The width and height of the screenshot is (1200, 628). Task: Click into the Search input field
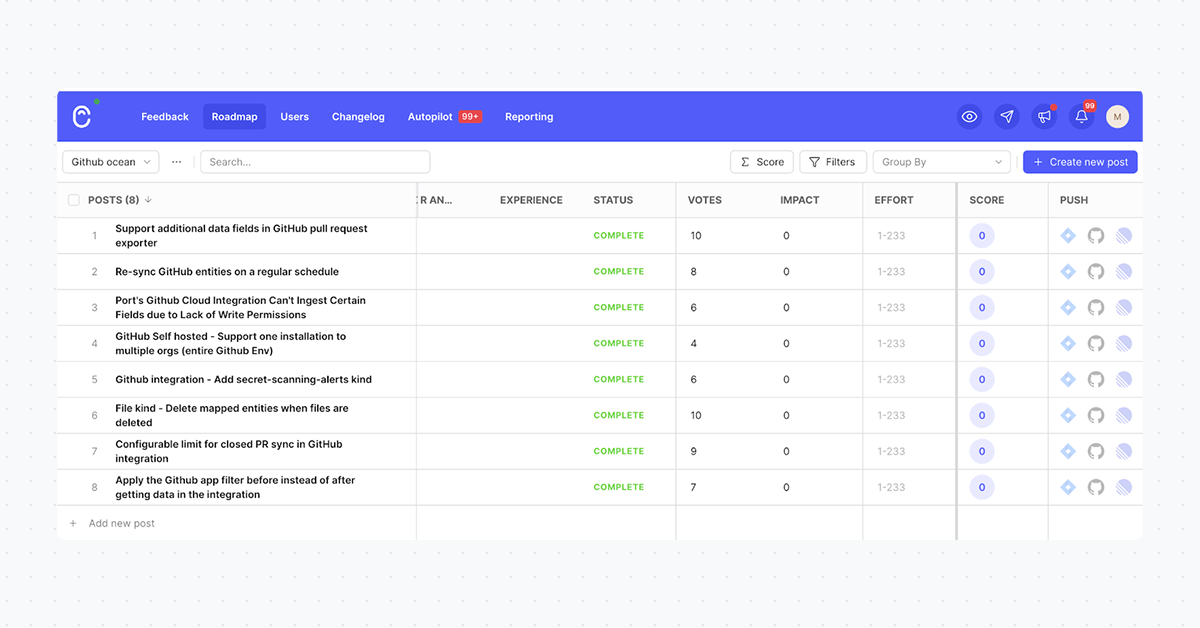[x=315, y=162]
